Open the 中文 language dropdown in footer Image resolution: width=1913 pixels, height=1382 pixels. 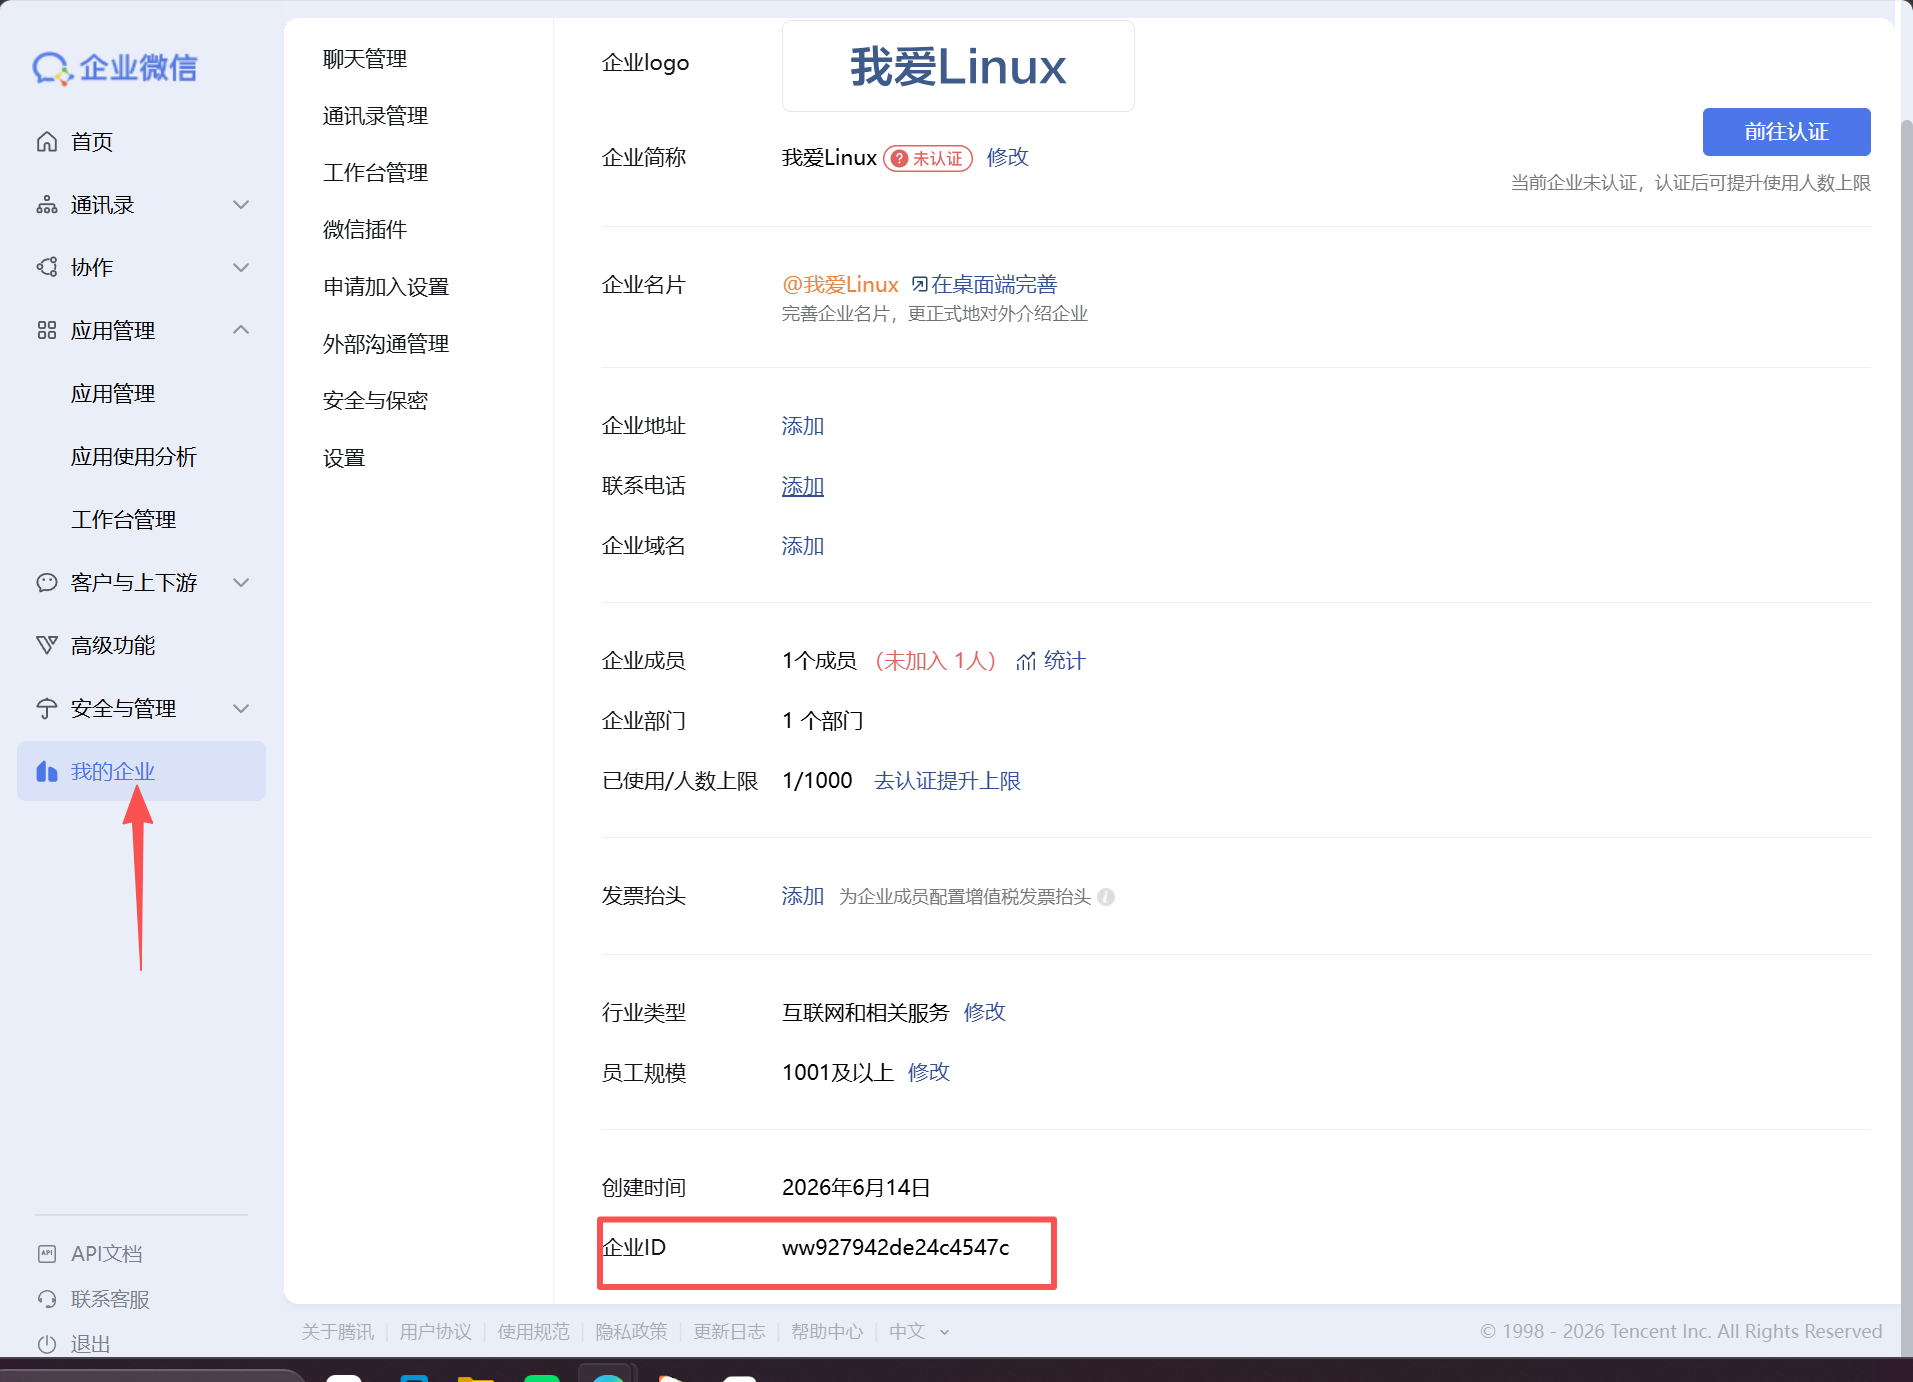click(x=919, y=1332)
